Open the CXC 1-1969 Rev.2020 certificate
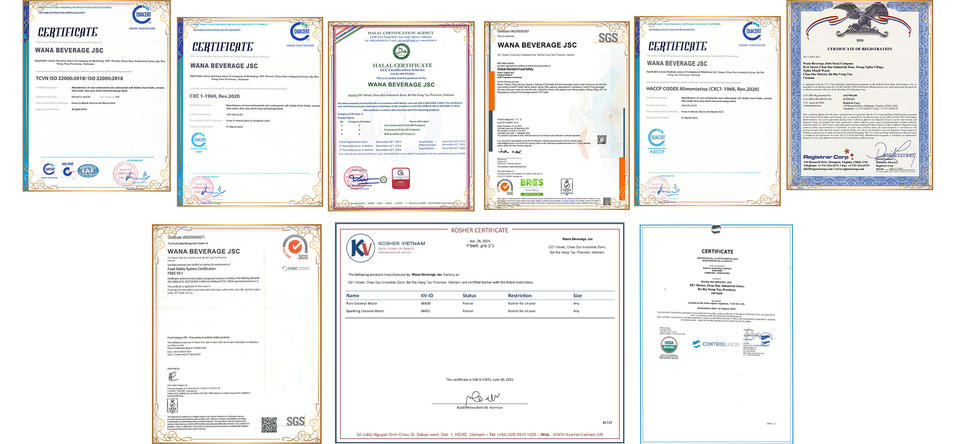Image resolution: width=960 pixels, height=444 pixels. 250,111
